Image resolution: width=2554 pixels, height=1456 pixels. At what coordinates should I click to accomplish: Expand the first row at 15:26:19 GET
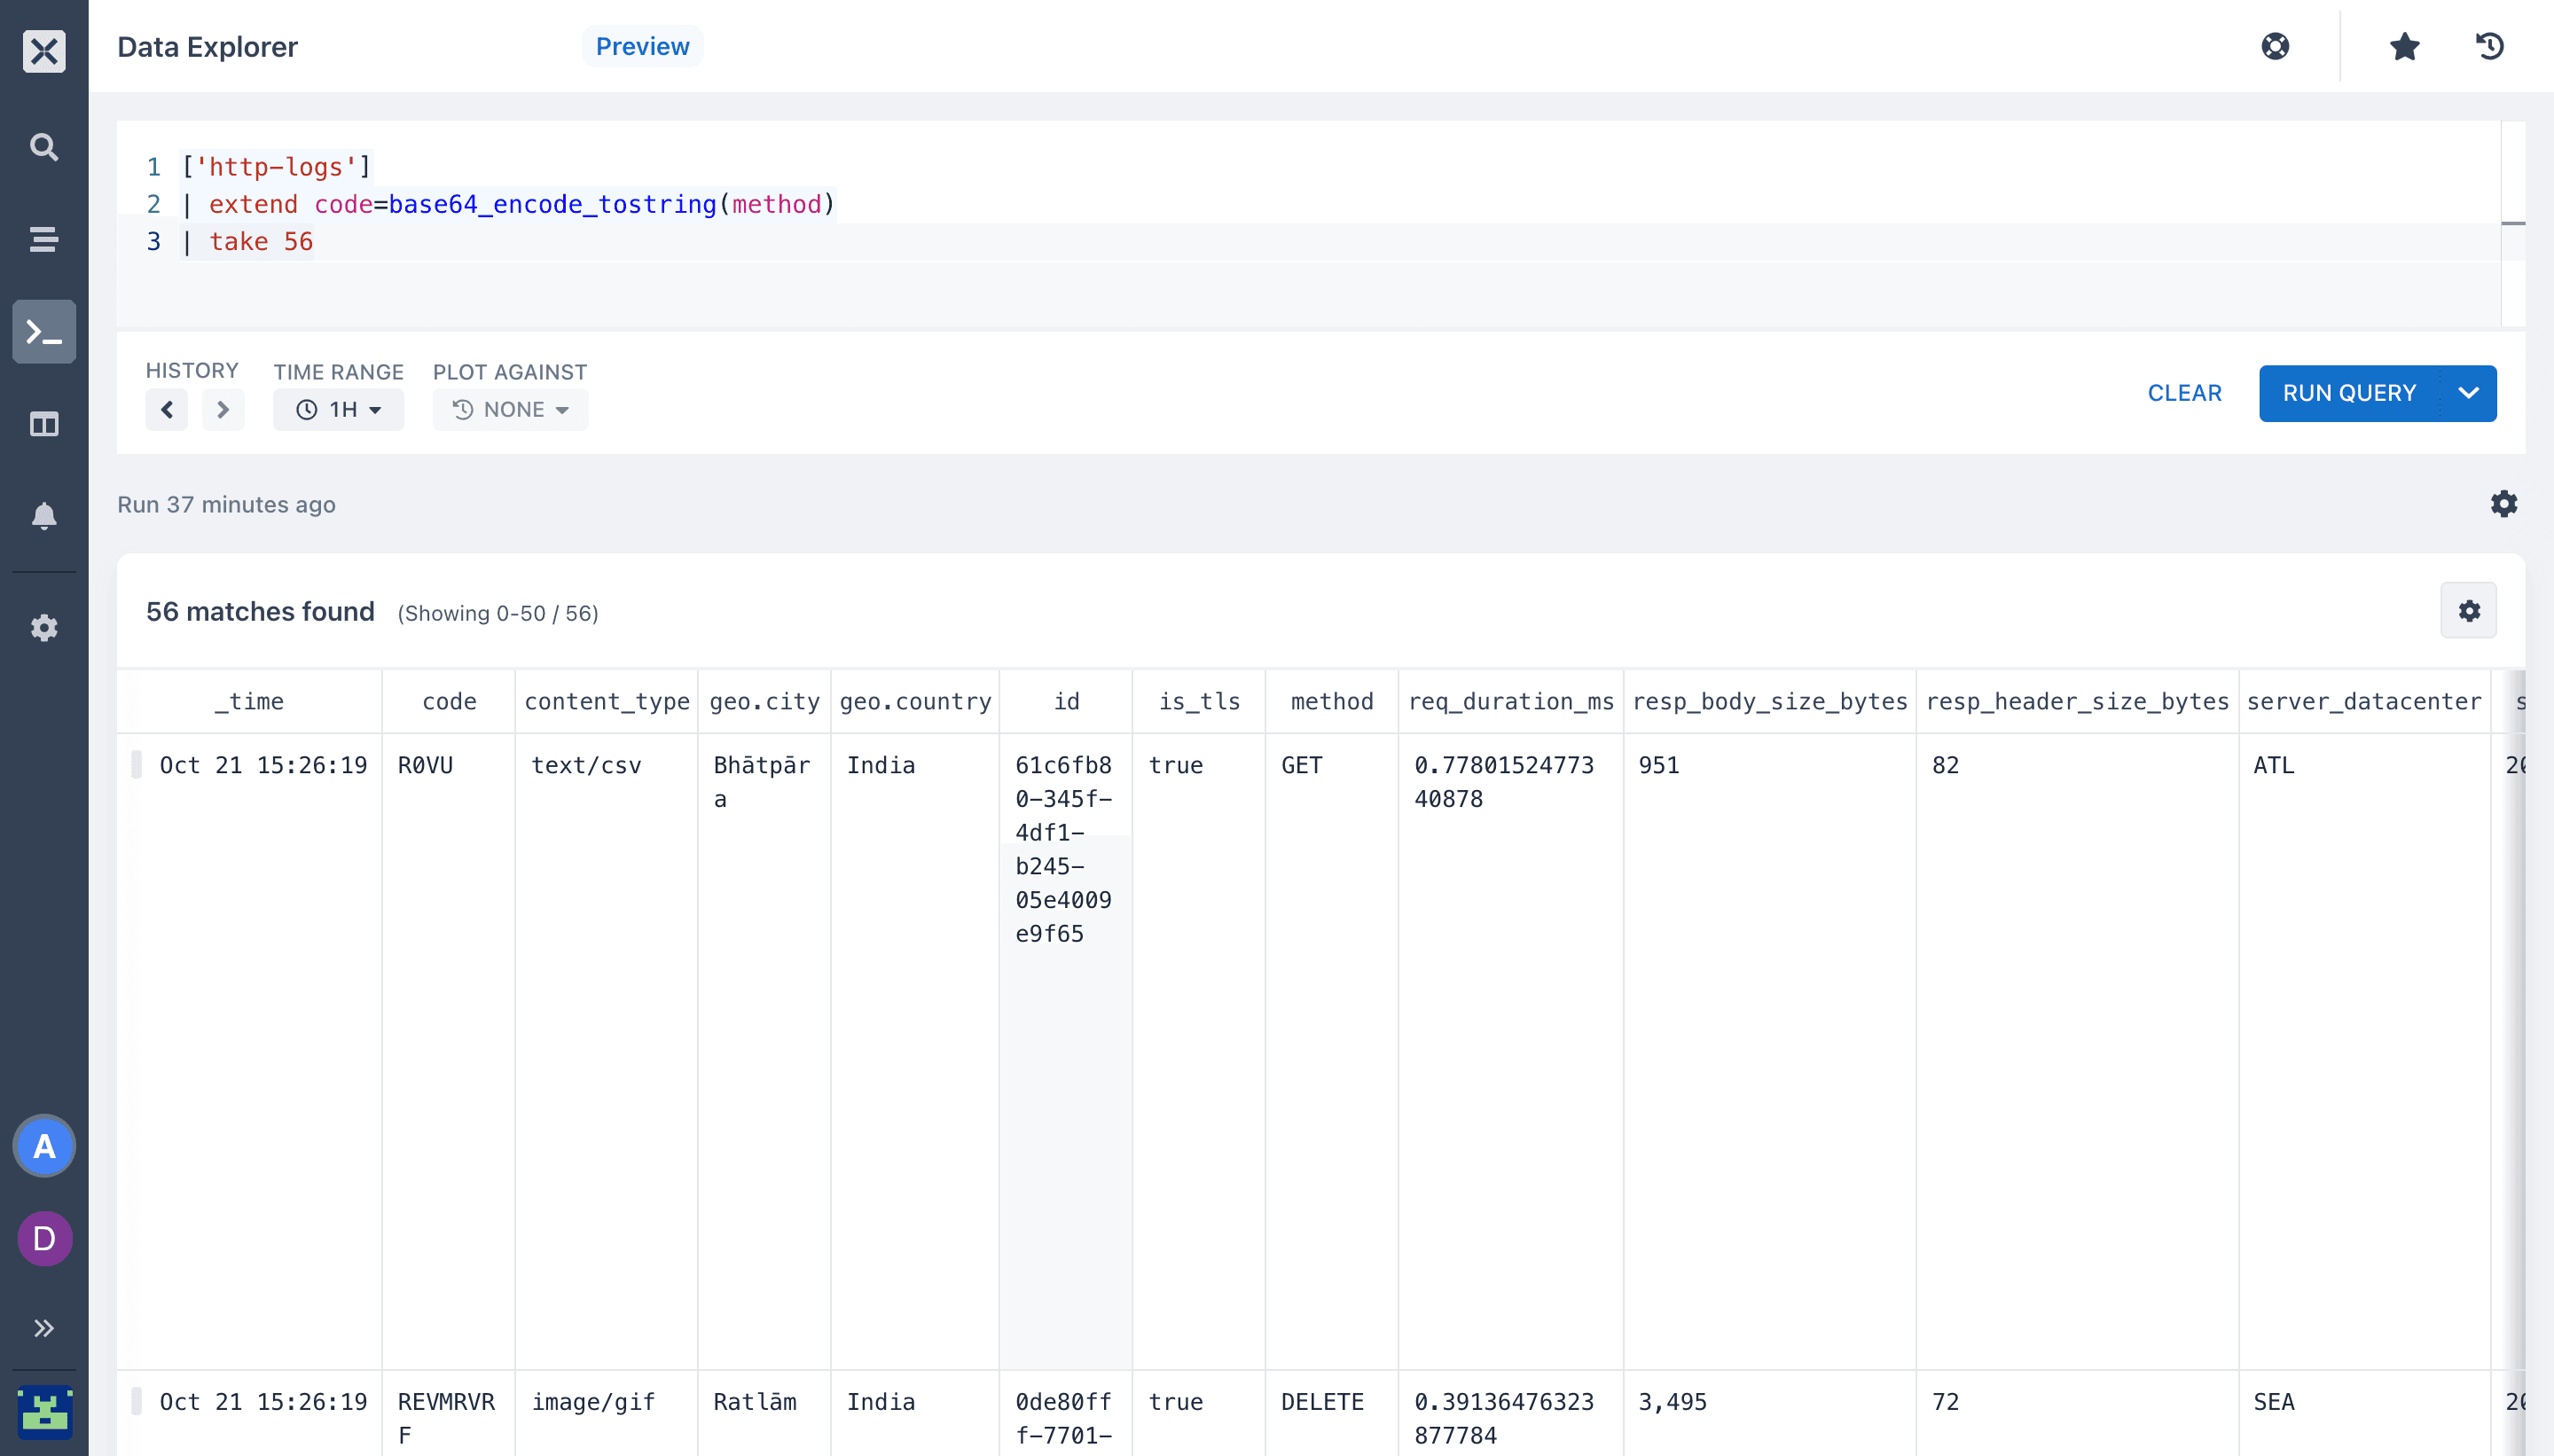click(x=137, y=764)
